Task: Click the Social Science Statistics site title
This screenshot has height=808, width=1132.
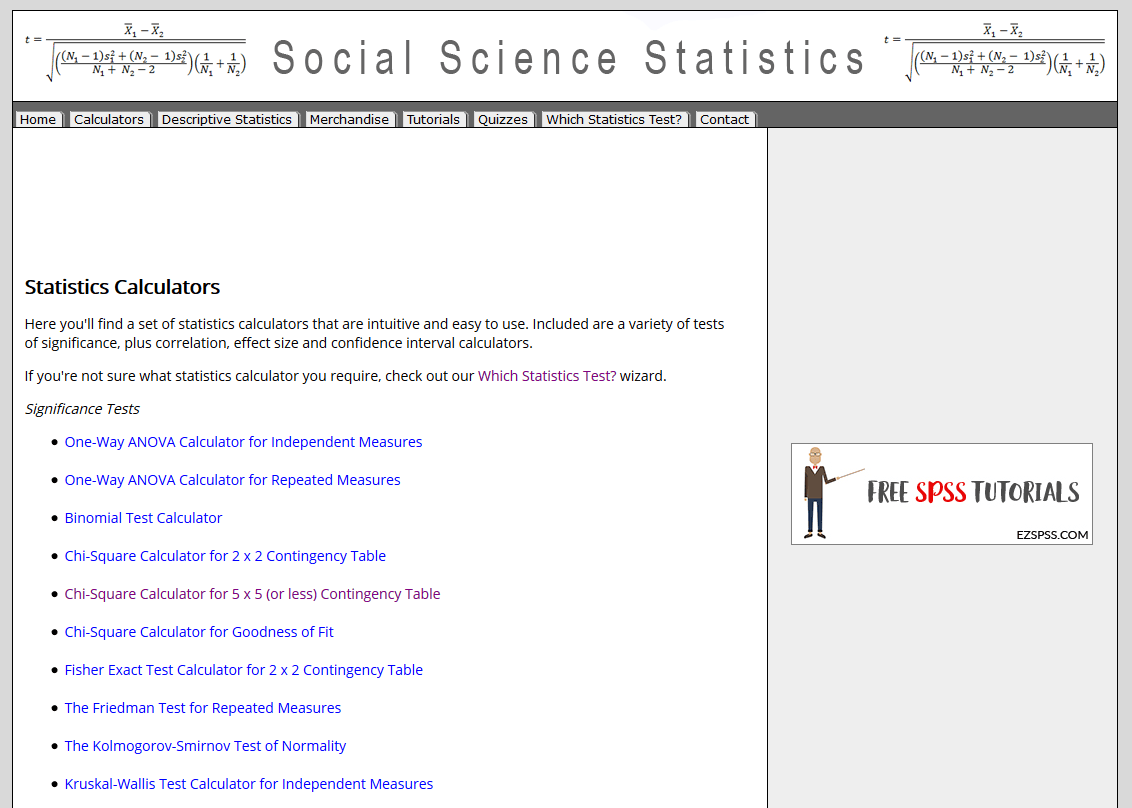Action: click(x=568, y=58)
